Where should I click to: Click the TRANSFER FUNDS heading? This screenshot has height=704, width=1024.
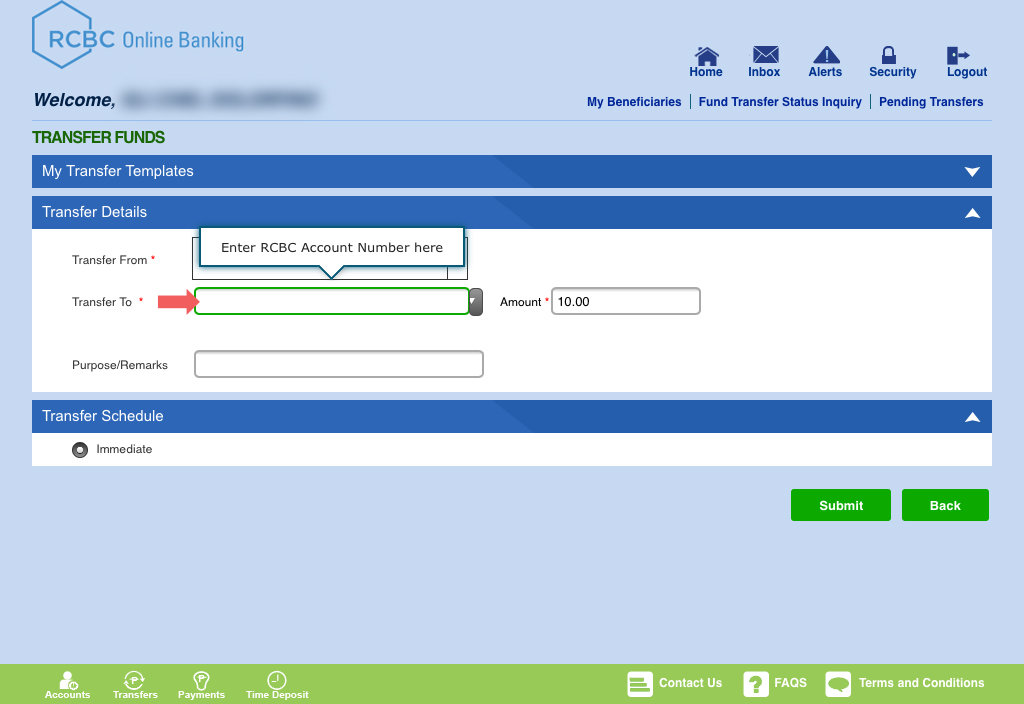99,138
